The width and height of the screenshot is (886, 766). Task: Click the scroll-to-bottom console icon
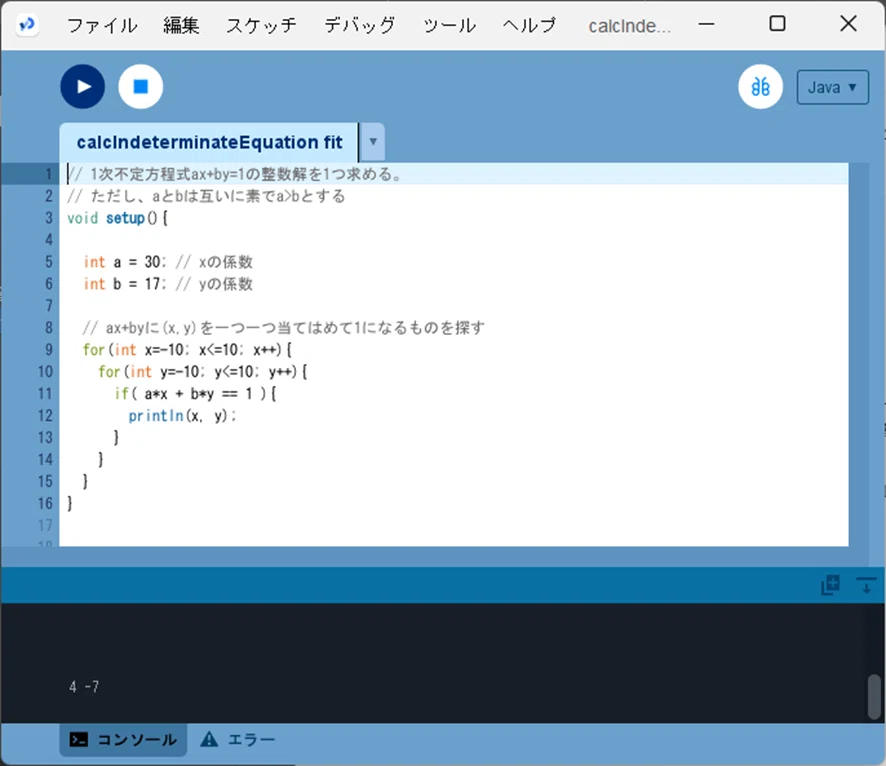pos(866,585)
